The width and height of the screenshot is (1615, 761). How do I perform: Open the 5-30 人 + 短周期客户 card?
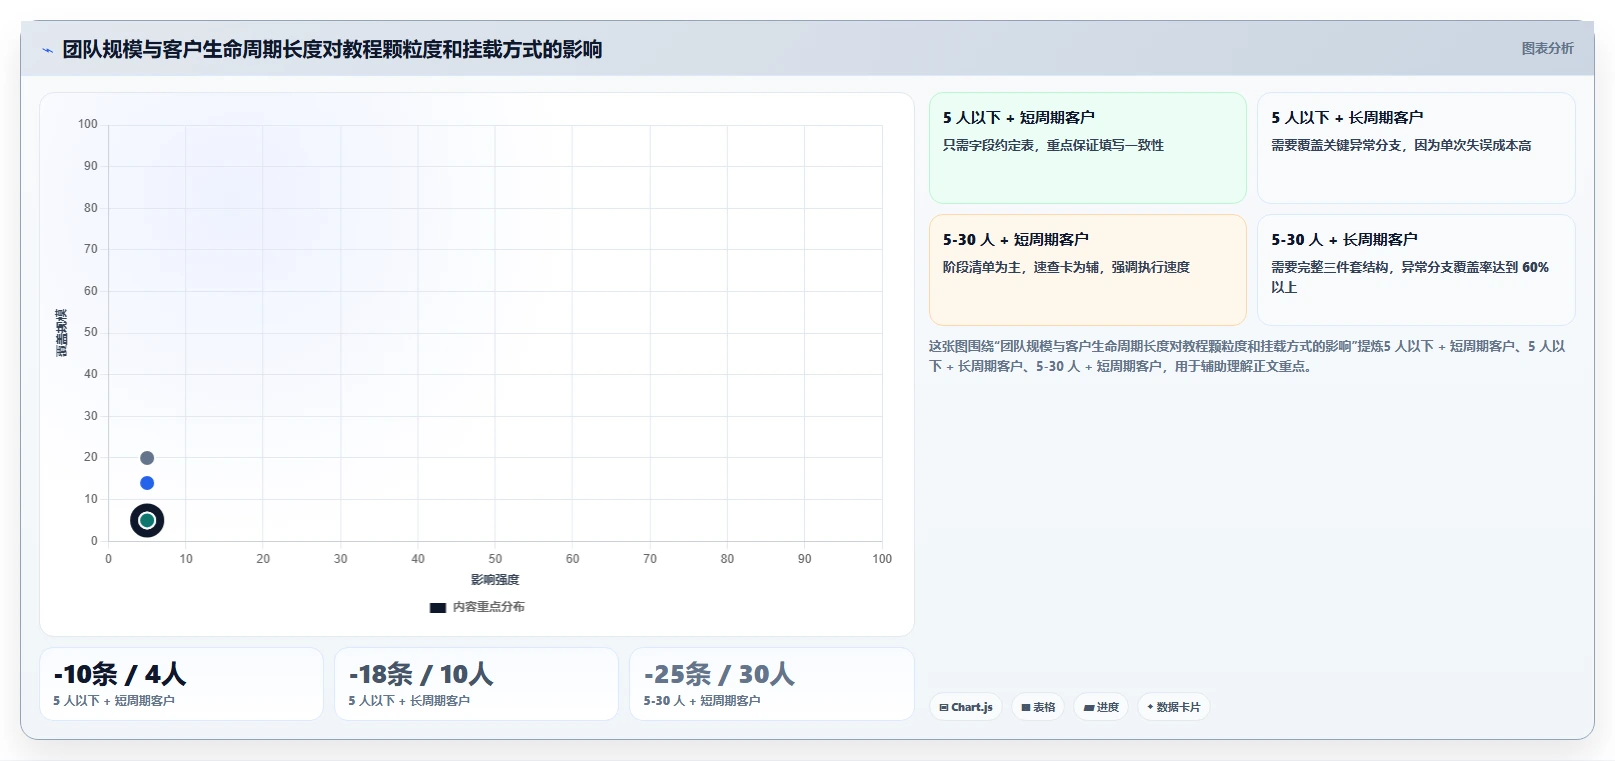coord(1087,270)
